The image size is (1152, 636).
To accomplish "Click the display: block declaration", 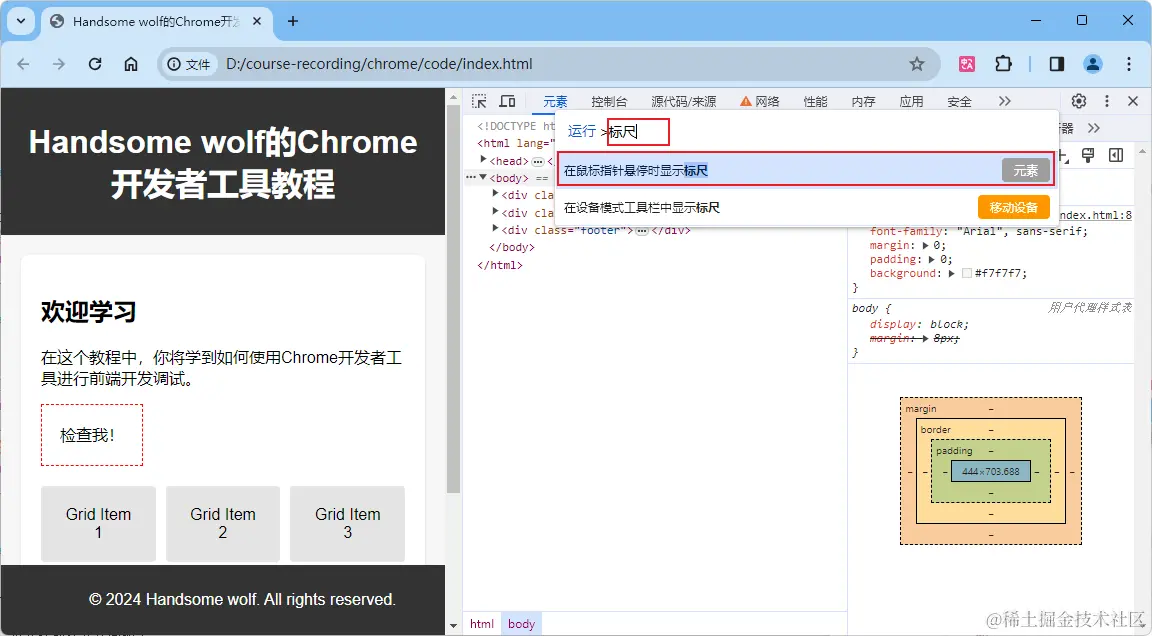I will (x=919, y=324).
